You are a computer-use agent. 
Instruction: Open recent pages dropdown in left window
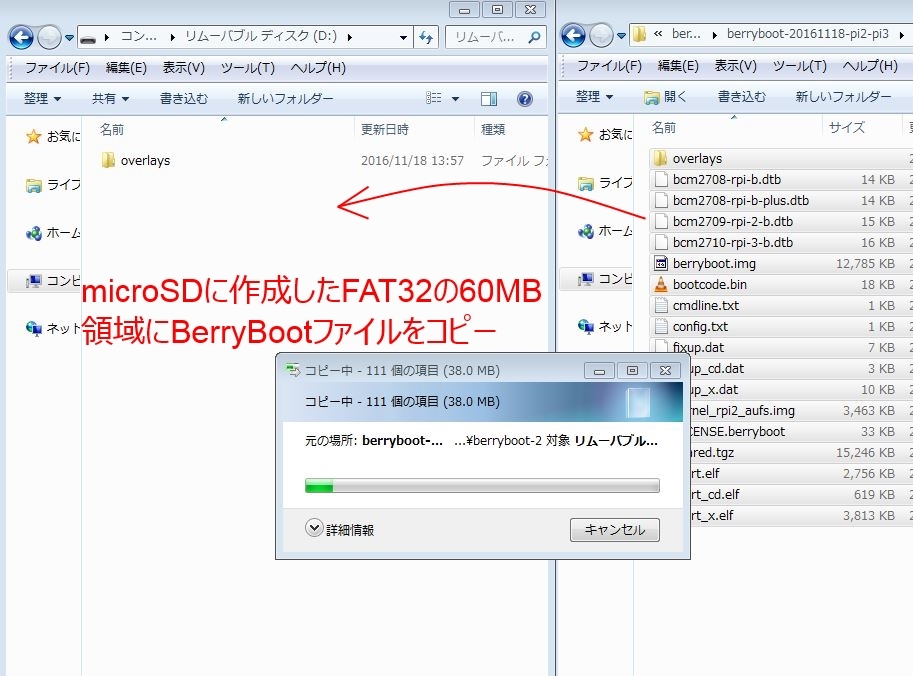tap(69, 38)
